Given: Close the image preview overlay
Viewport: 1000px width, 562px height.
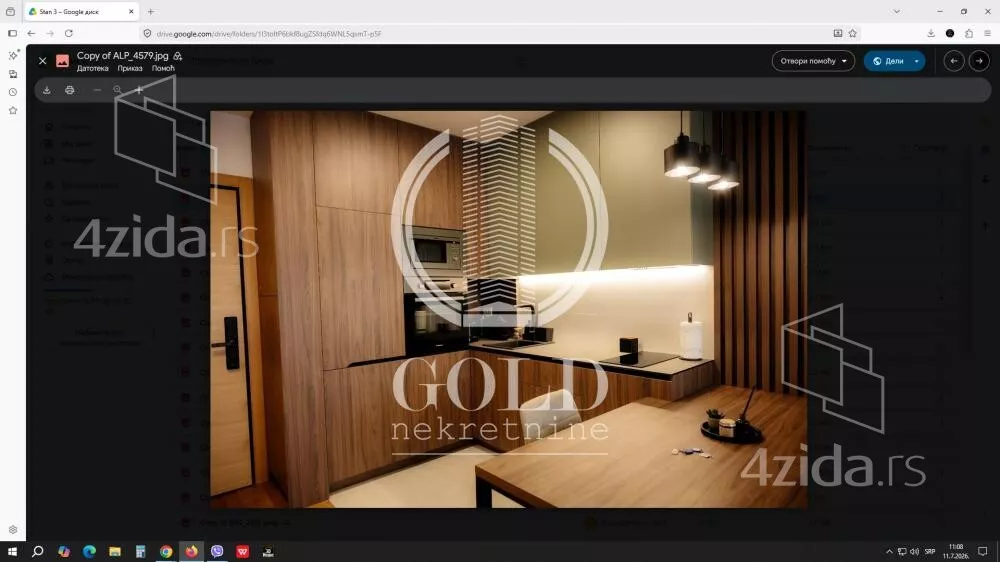Looking at the screenshot, I should click(42, 61).
